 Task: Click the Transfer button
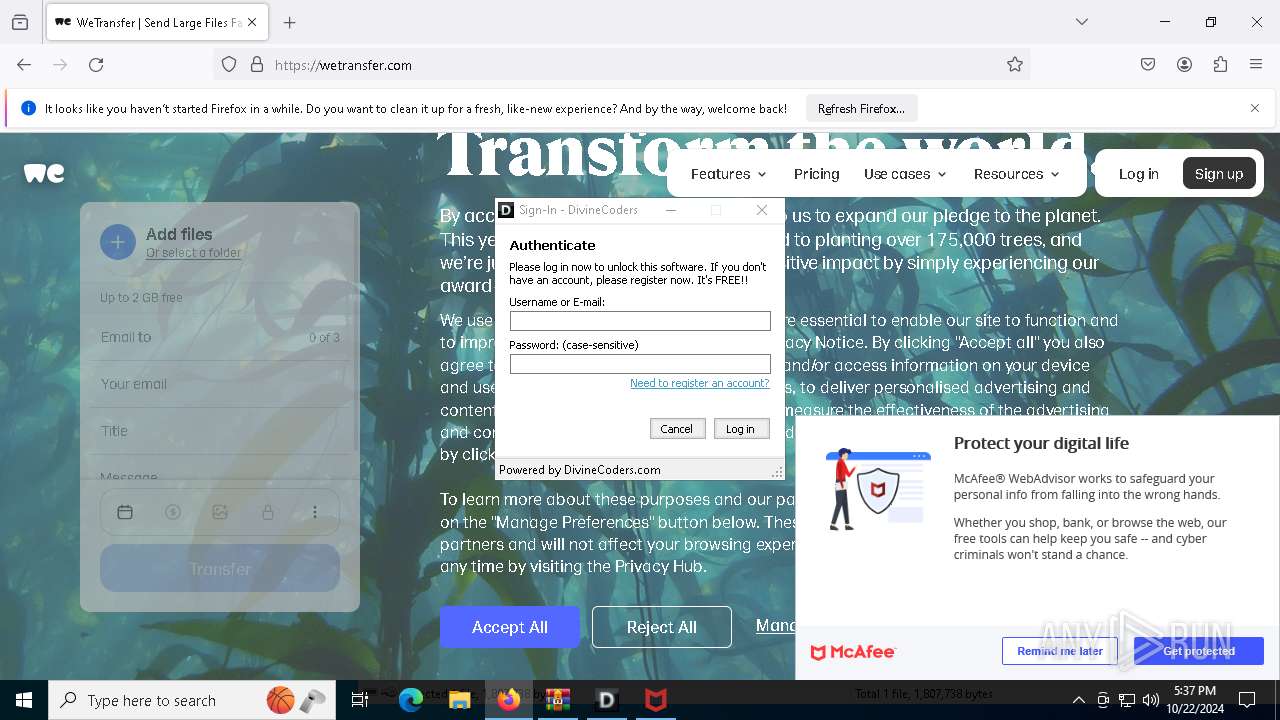click(x=220, y=569)
